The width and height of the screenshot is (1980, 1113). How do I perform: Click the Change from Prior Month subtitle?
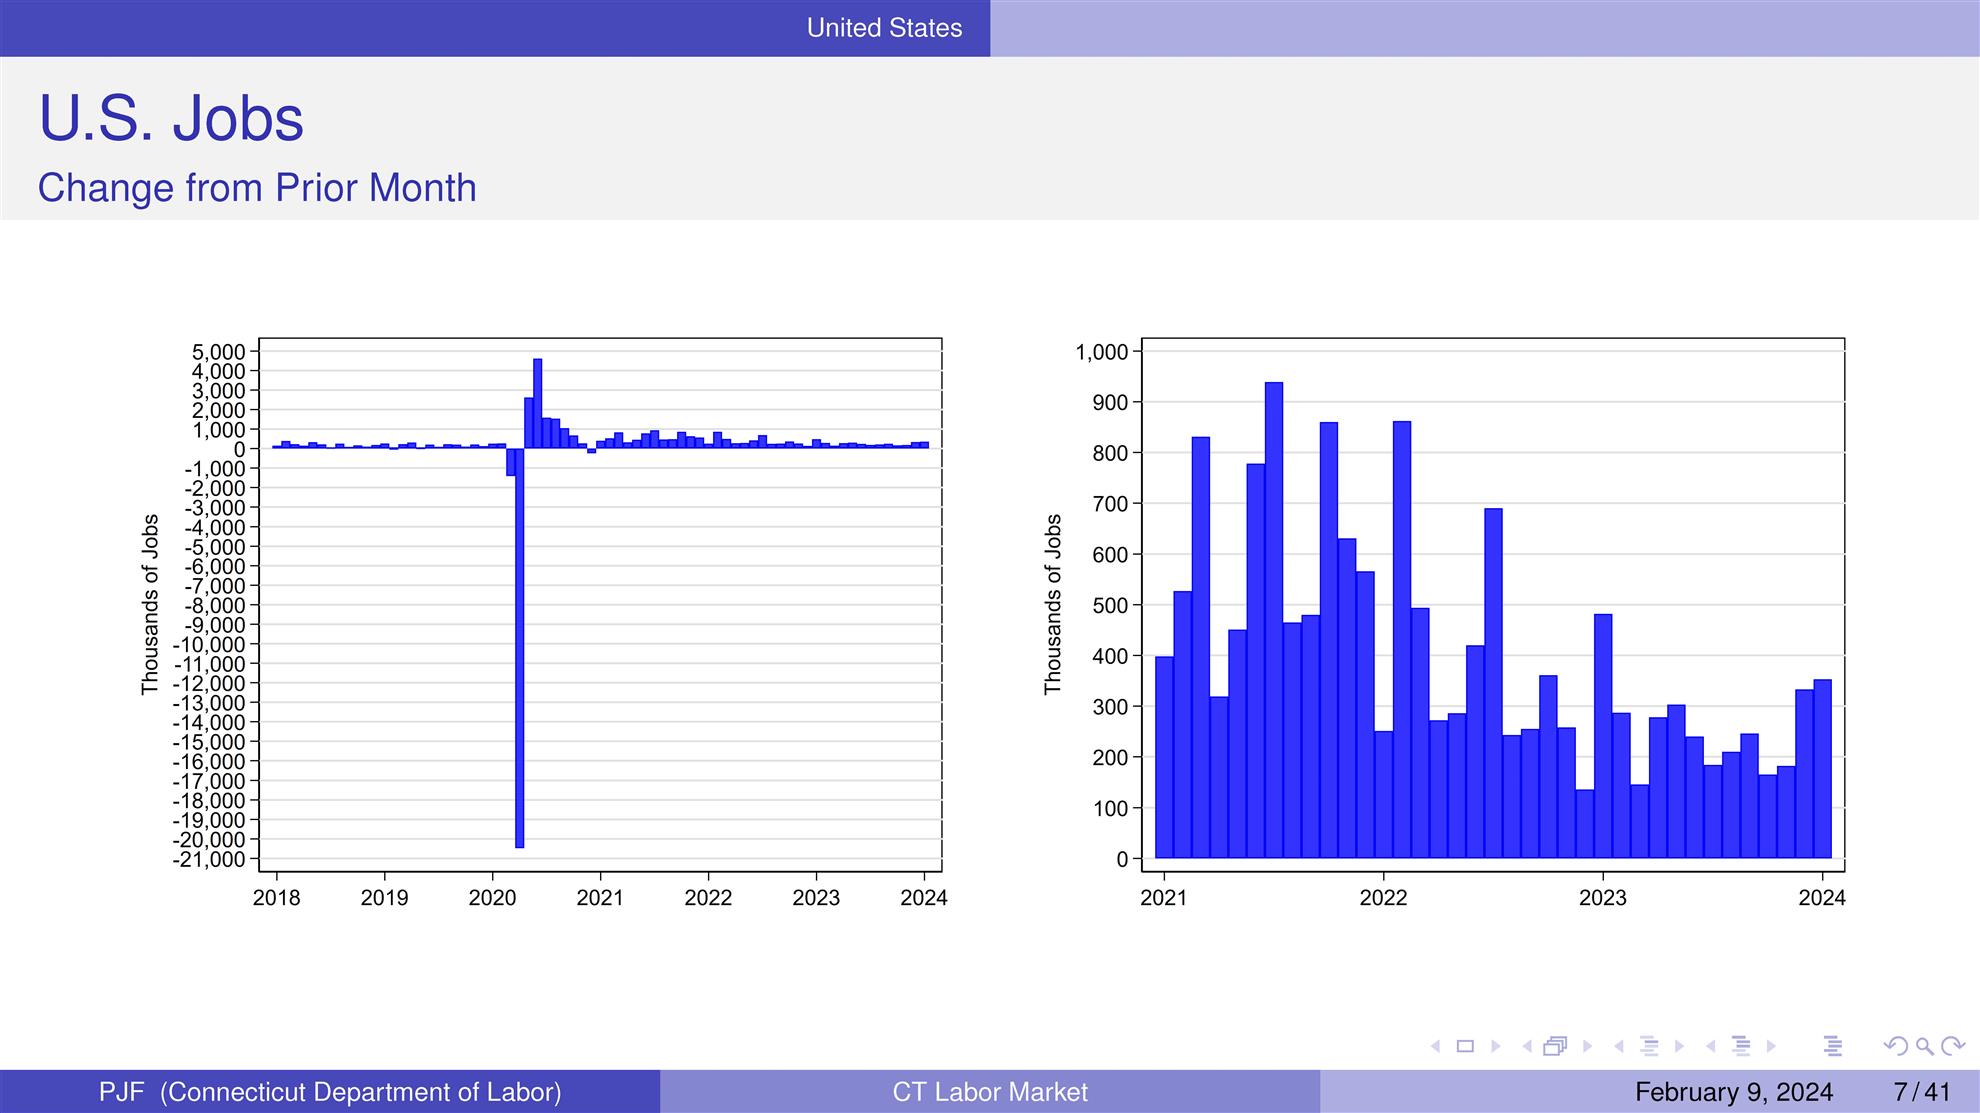click(x=257, y=188)
